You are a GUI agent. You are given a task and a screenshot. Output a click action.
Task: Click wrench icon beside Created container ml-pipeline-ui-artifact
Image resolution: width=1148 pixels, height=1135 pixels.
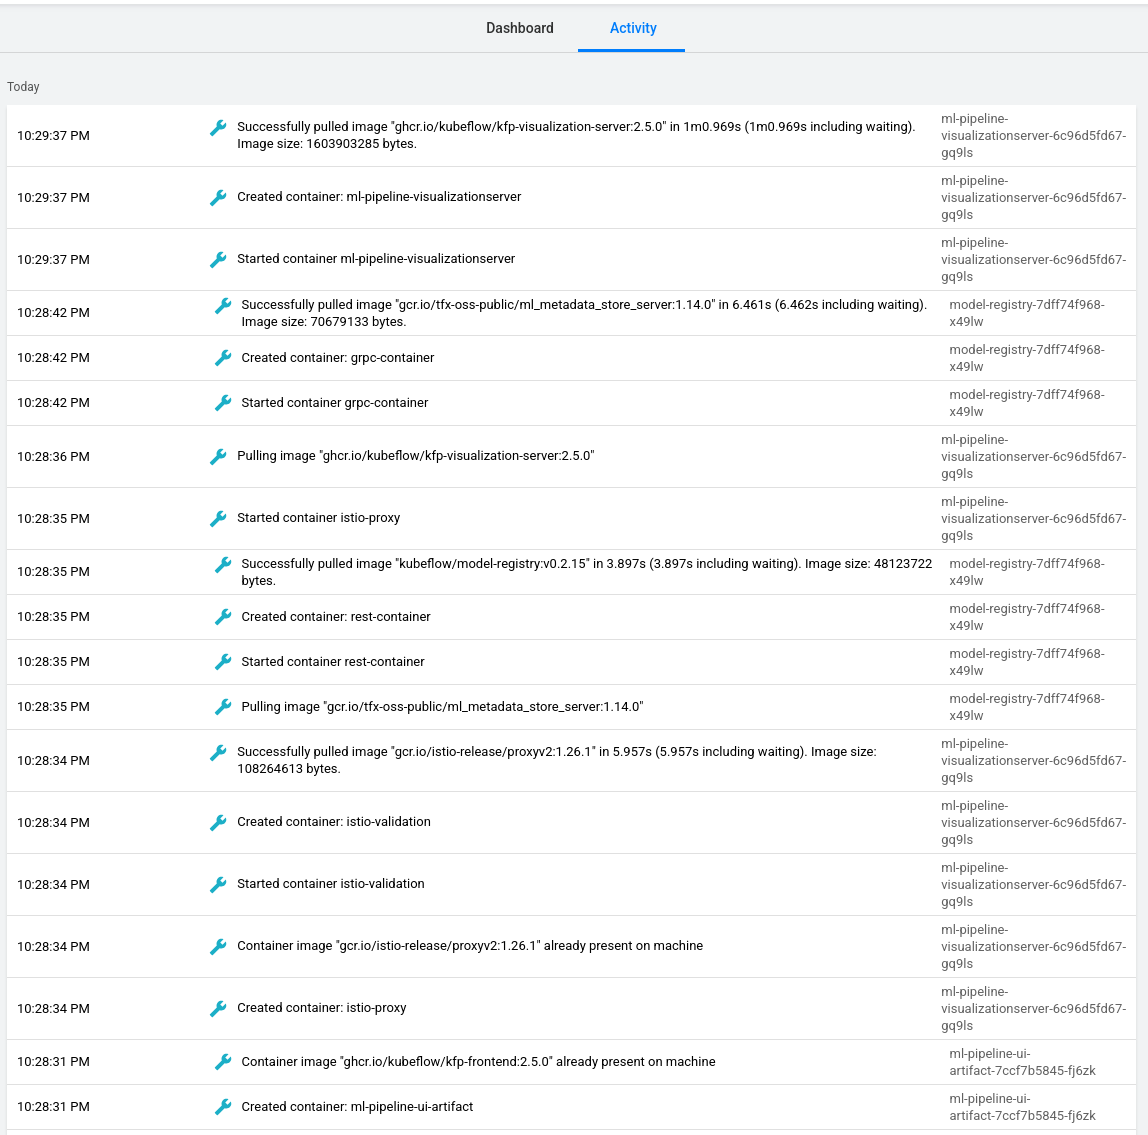(x=223, y=1106)
